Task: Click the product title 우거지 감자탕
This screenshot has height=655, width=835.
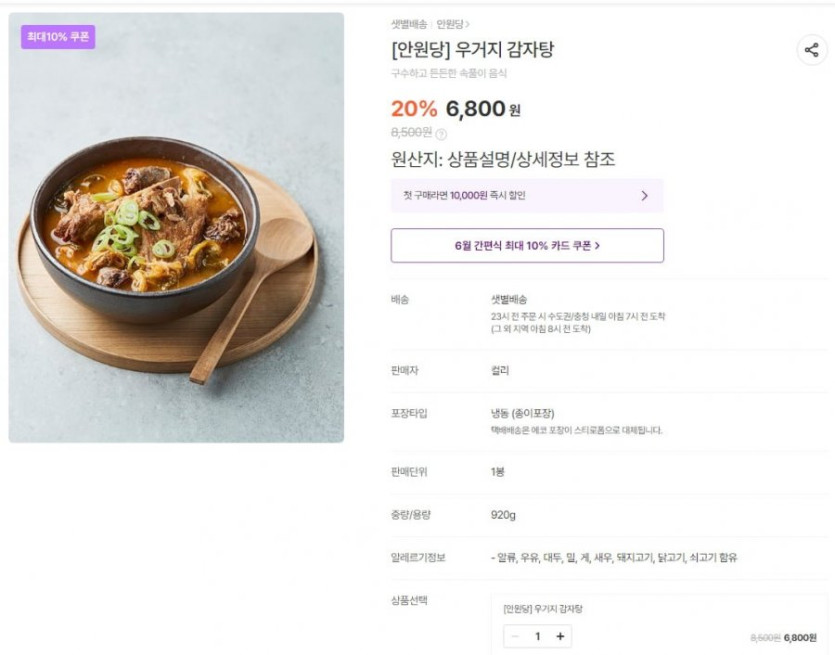Action: click(x=472, y=50)
